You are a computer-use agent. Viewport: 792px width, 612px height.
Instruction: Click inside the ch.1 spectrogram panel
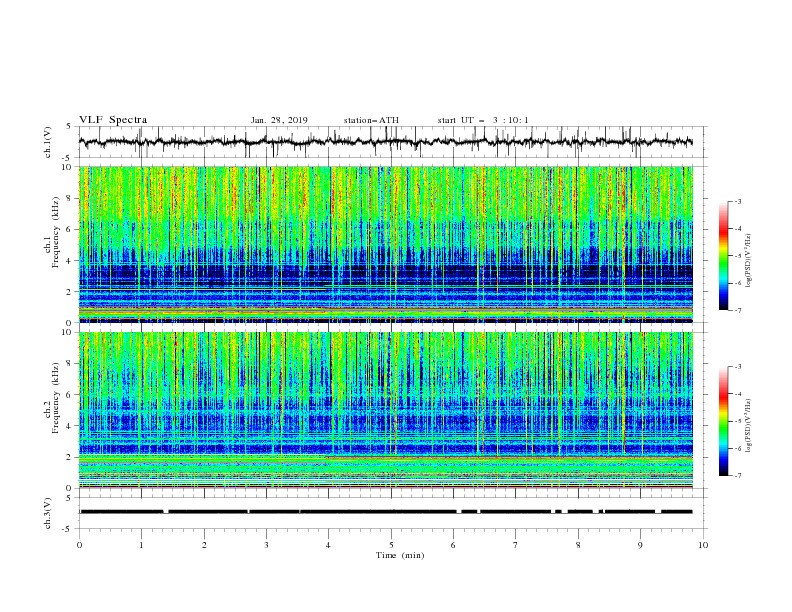point(386,244)
